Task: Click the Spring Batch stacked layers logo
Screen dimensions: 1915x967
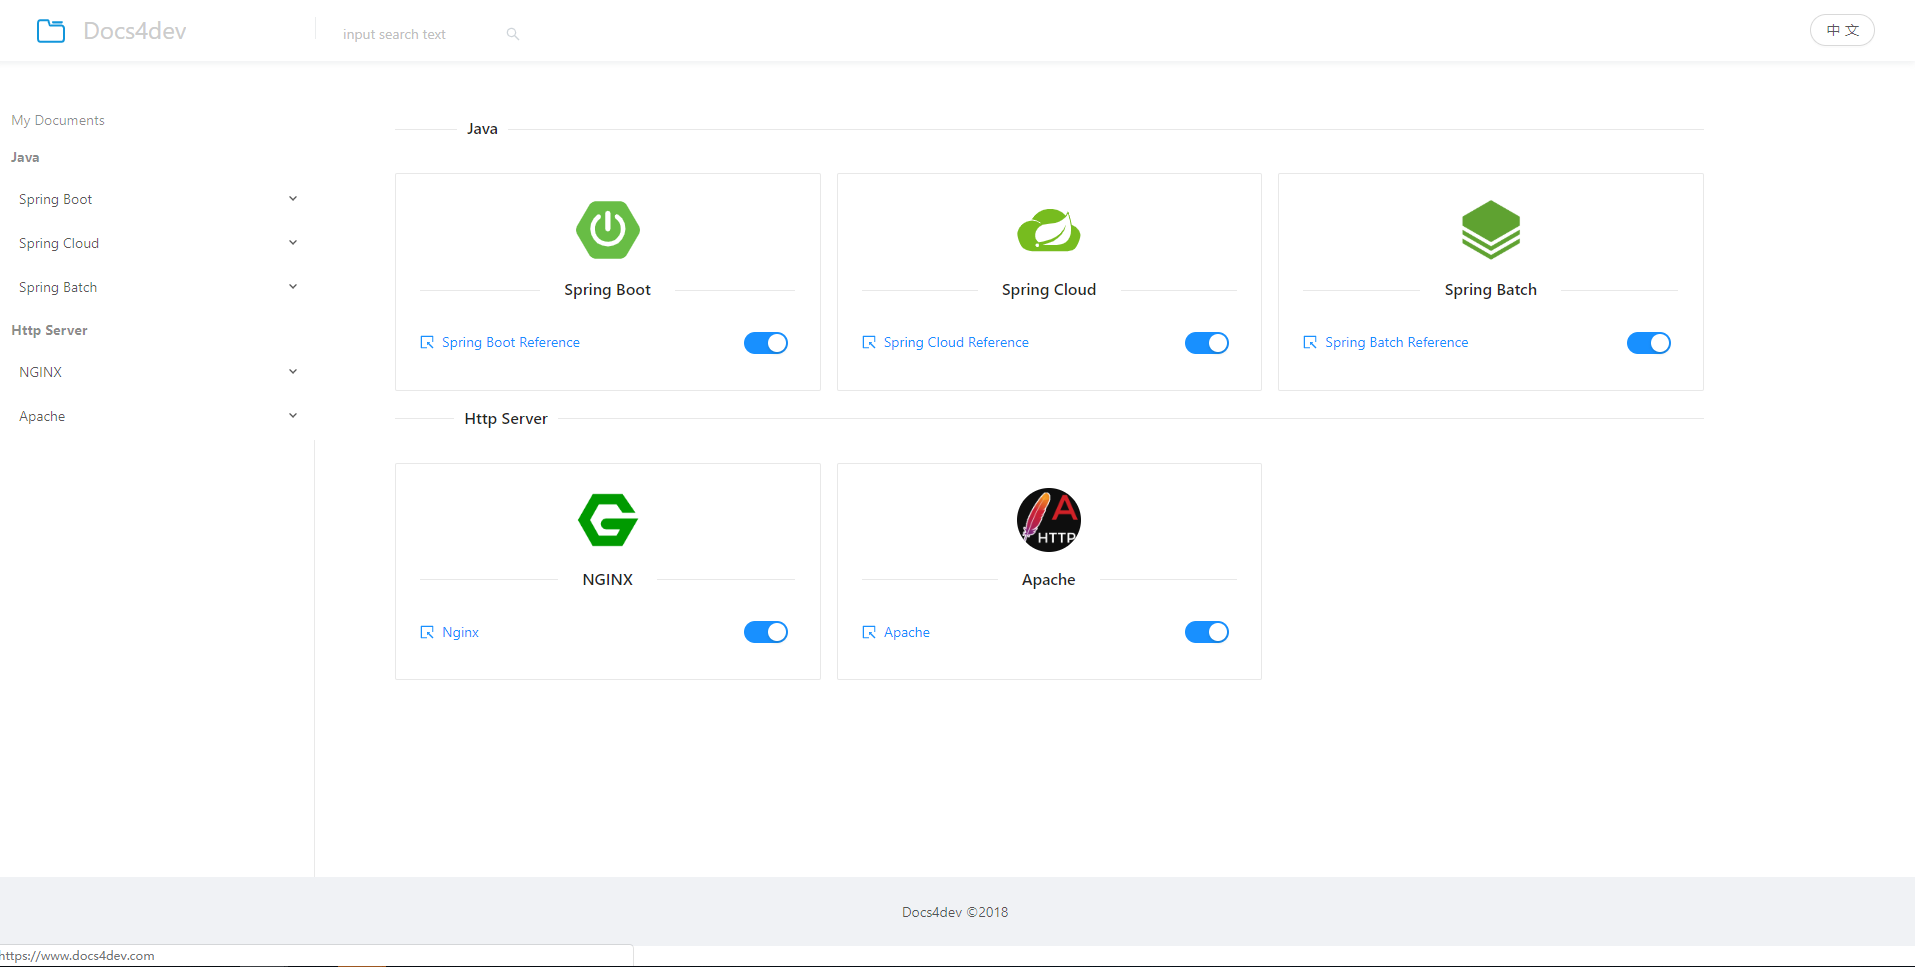Action: 1491,230
